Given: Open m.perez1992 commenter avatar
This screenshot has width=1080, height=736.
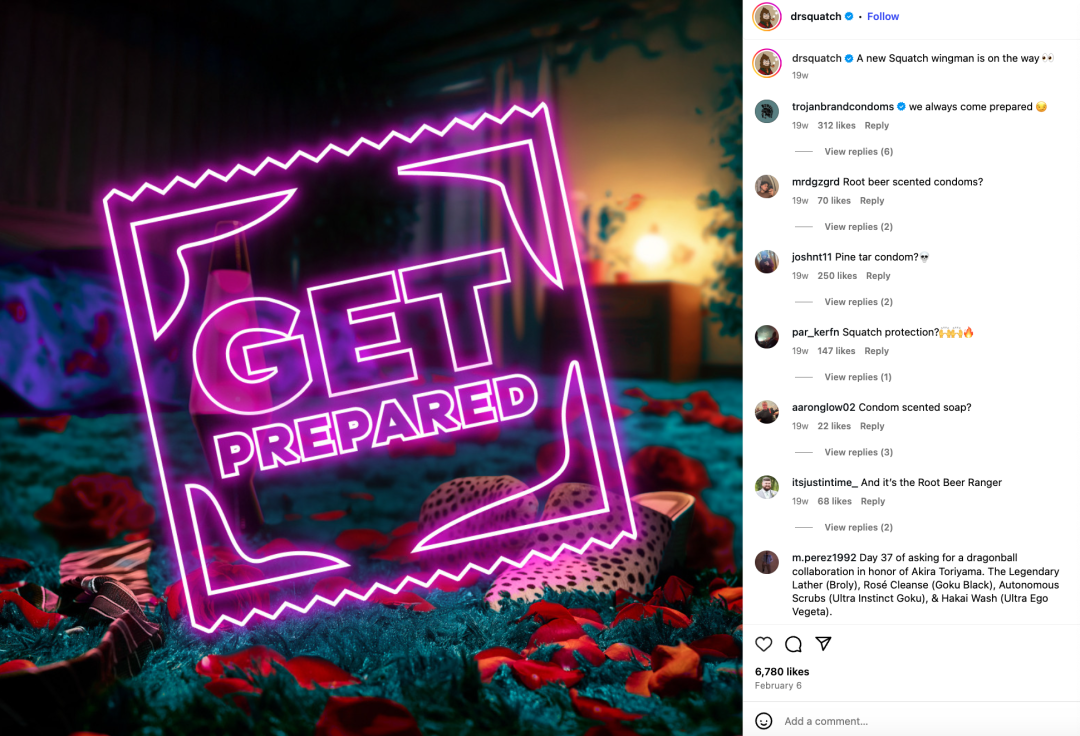Looking at the screenshot, I should coord(767,562).
